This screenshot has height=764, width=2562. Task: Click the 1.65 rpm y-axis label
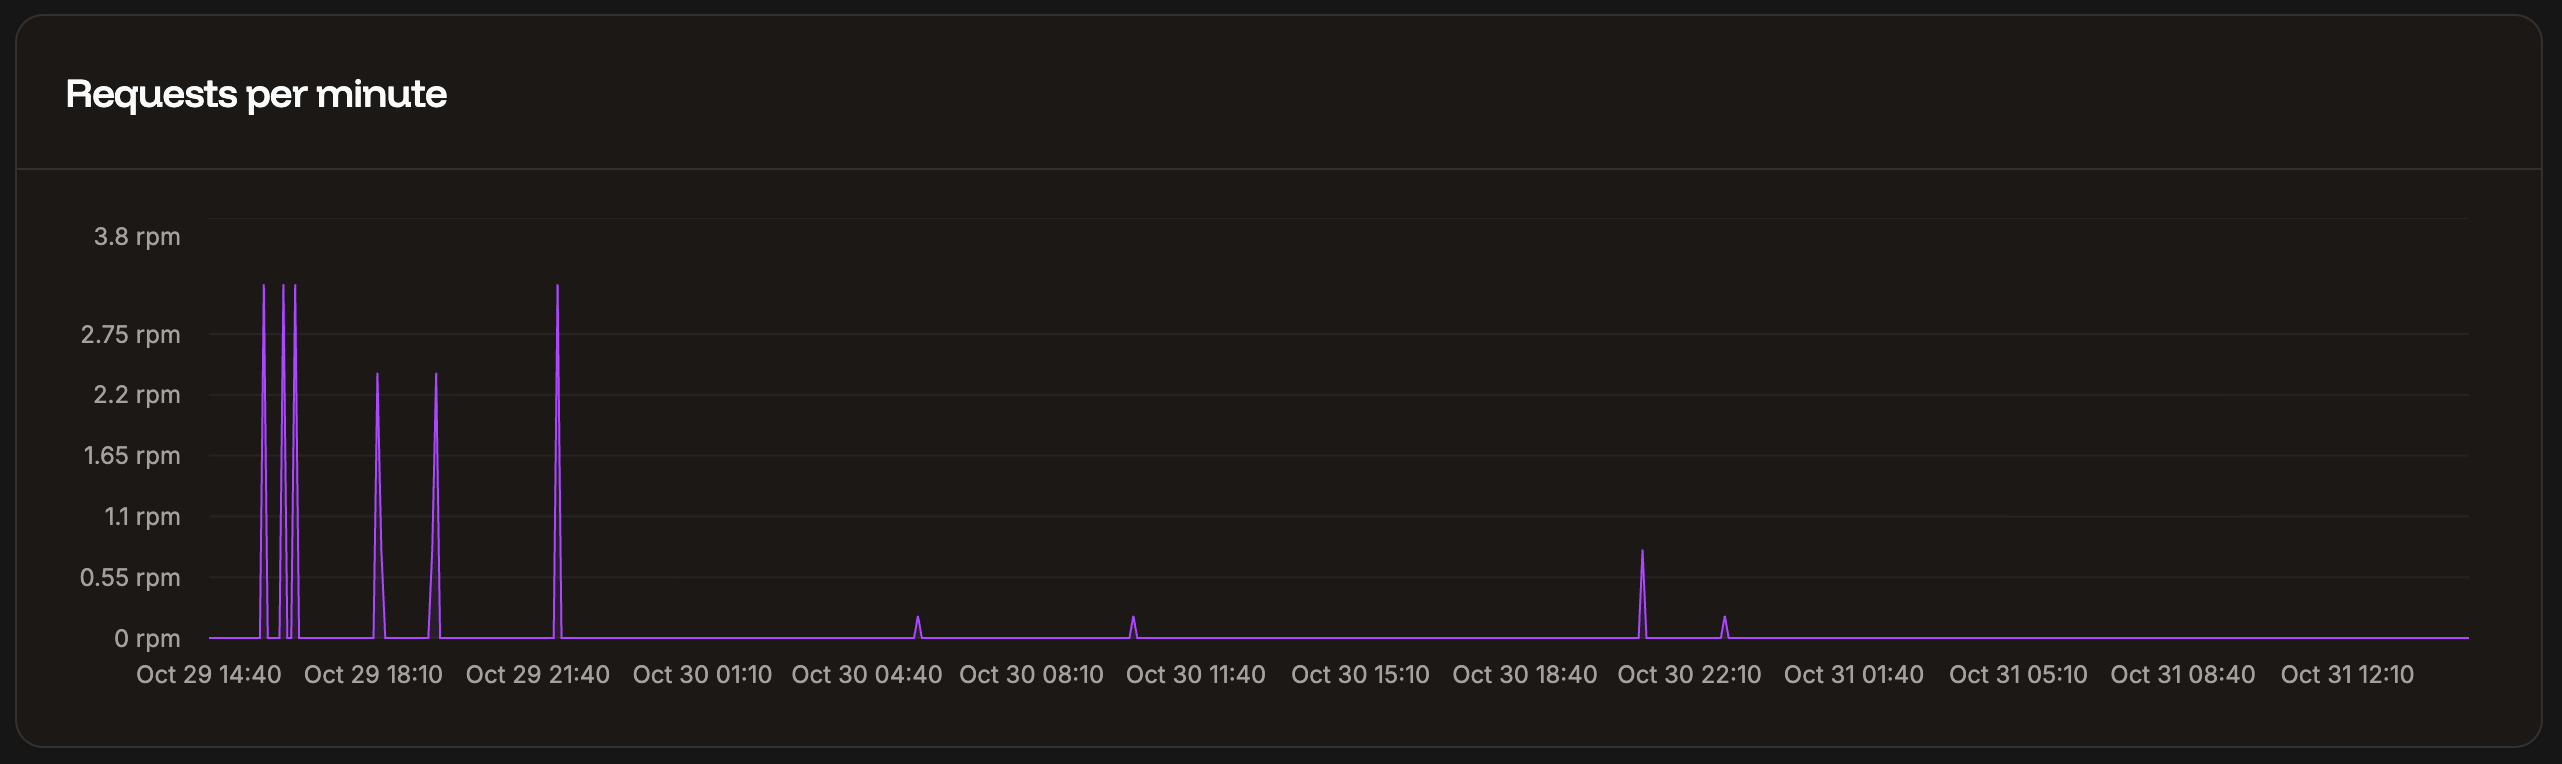[x=132, y=455]
